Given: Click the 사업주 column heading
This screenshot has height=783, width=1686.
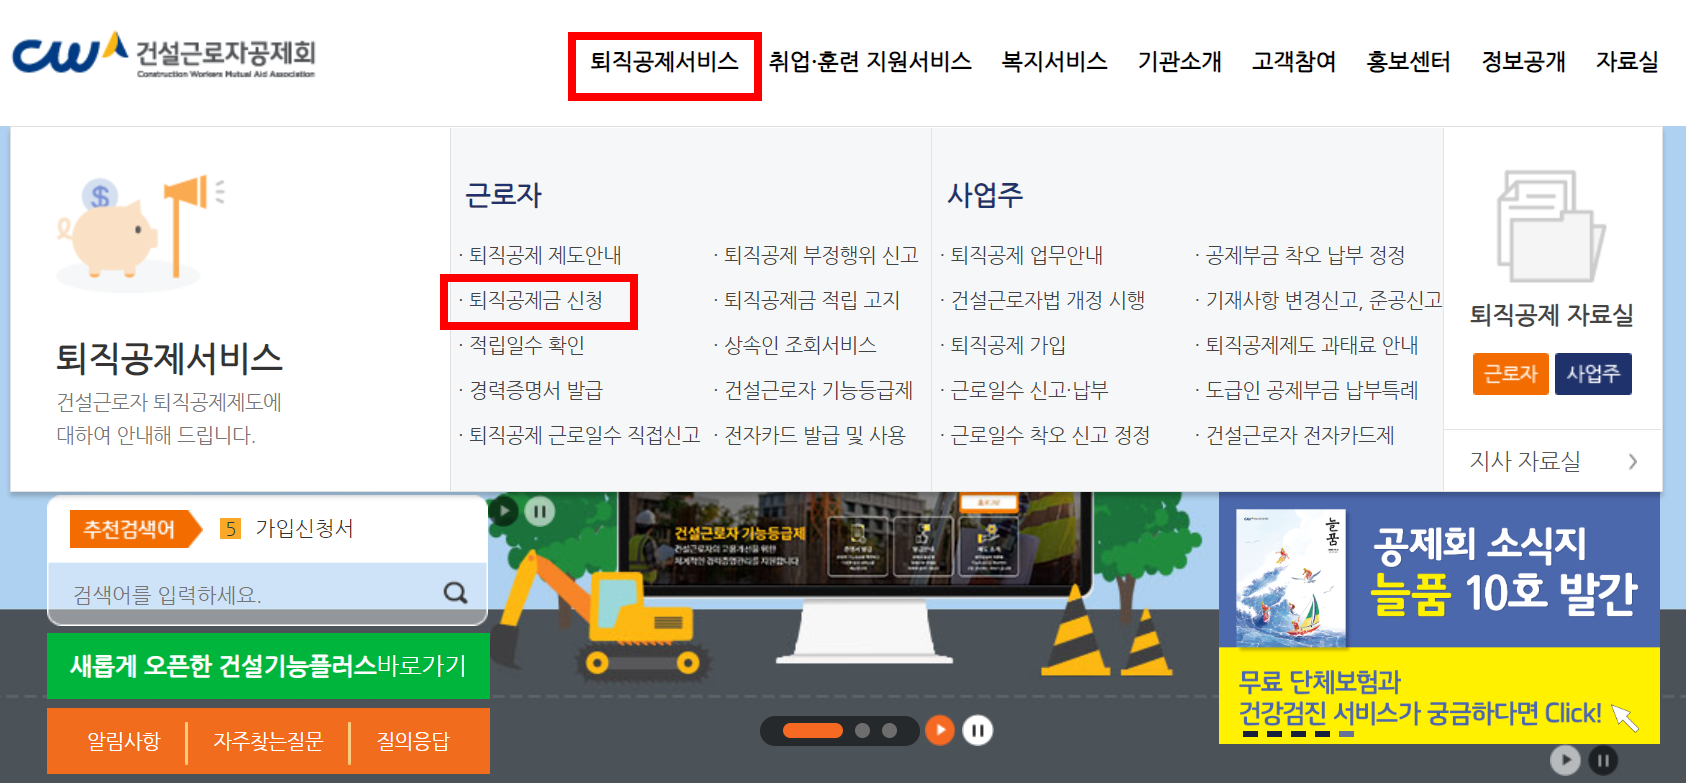Looking at the screenshot, I should (x=985, y=195).
